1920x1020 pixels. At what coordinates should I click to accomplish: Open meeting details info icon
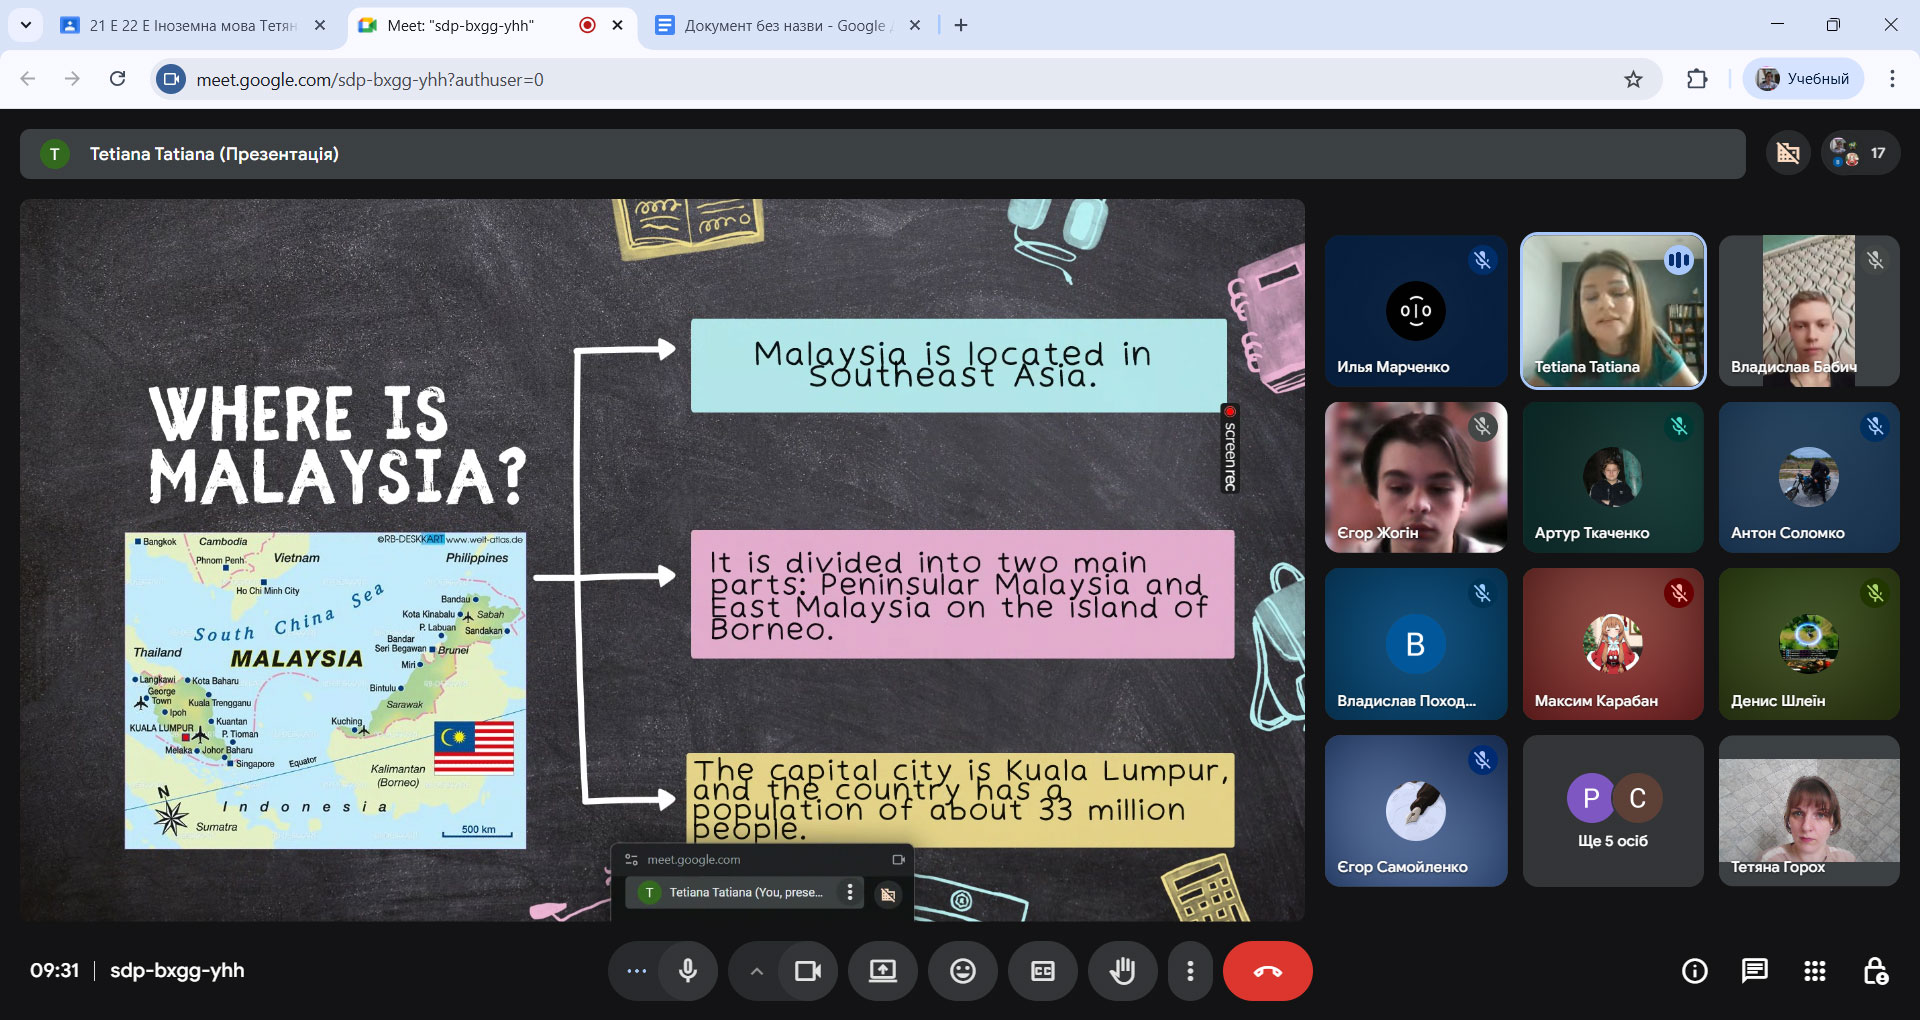[1694, 971]
